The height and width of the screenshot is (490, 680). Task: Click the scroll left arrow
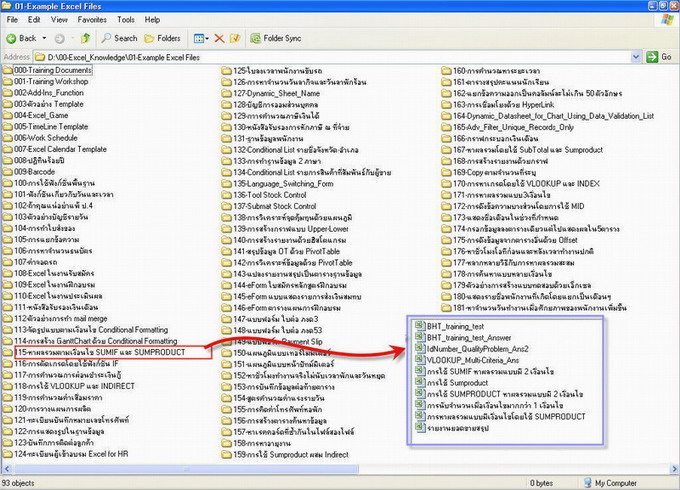6,469
